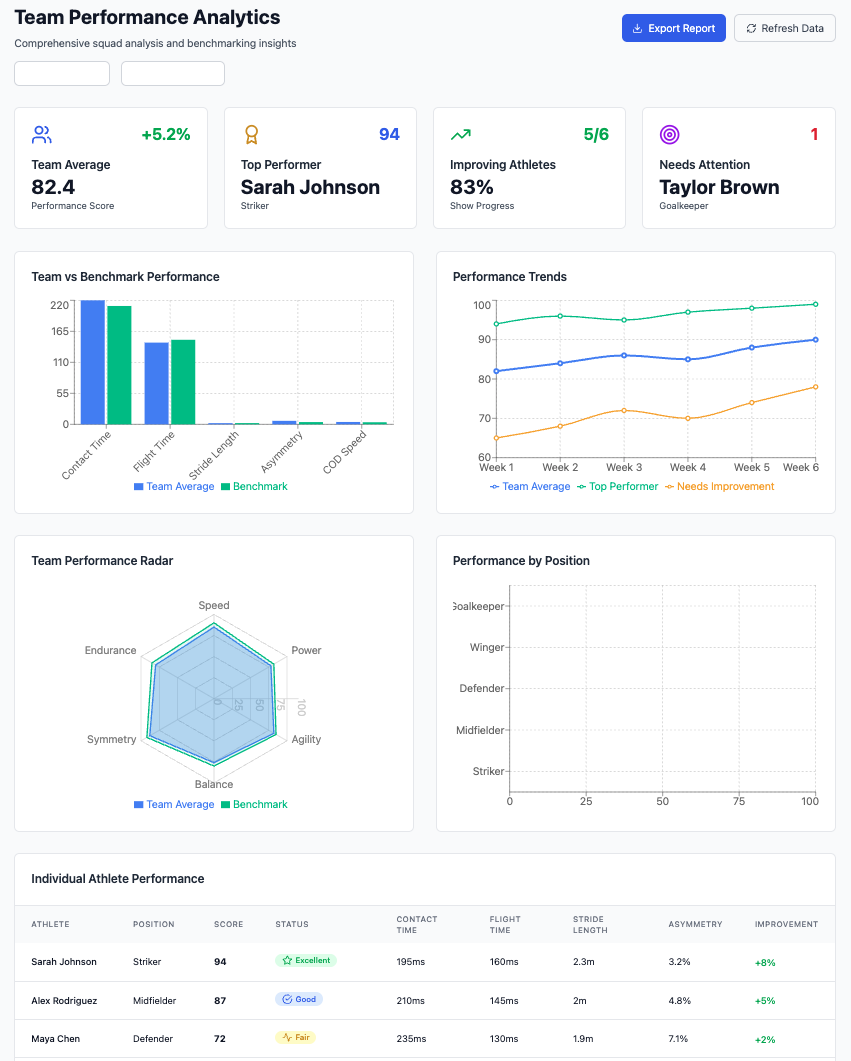Select Maya Chen in the athlete table
Image resolution: width=851 pixels, height=1061 pixels.
pyautogui.click(x=55, y=1039)
